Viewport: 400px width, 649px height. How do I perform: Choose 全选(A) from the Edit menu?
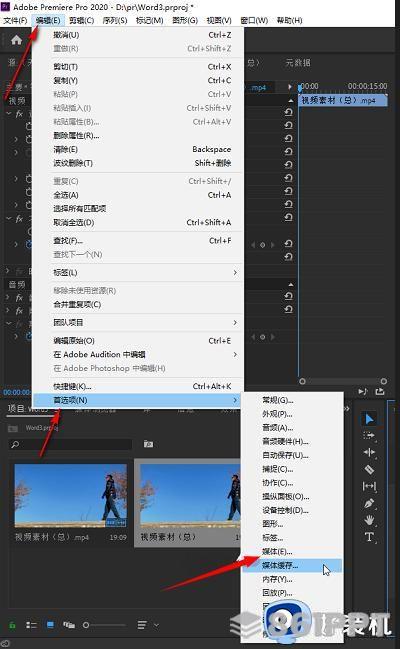tap(138, 195)
